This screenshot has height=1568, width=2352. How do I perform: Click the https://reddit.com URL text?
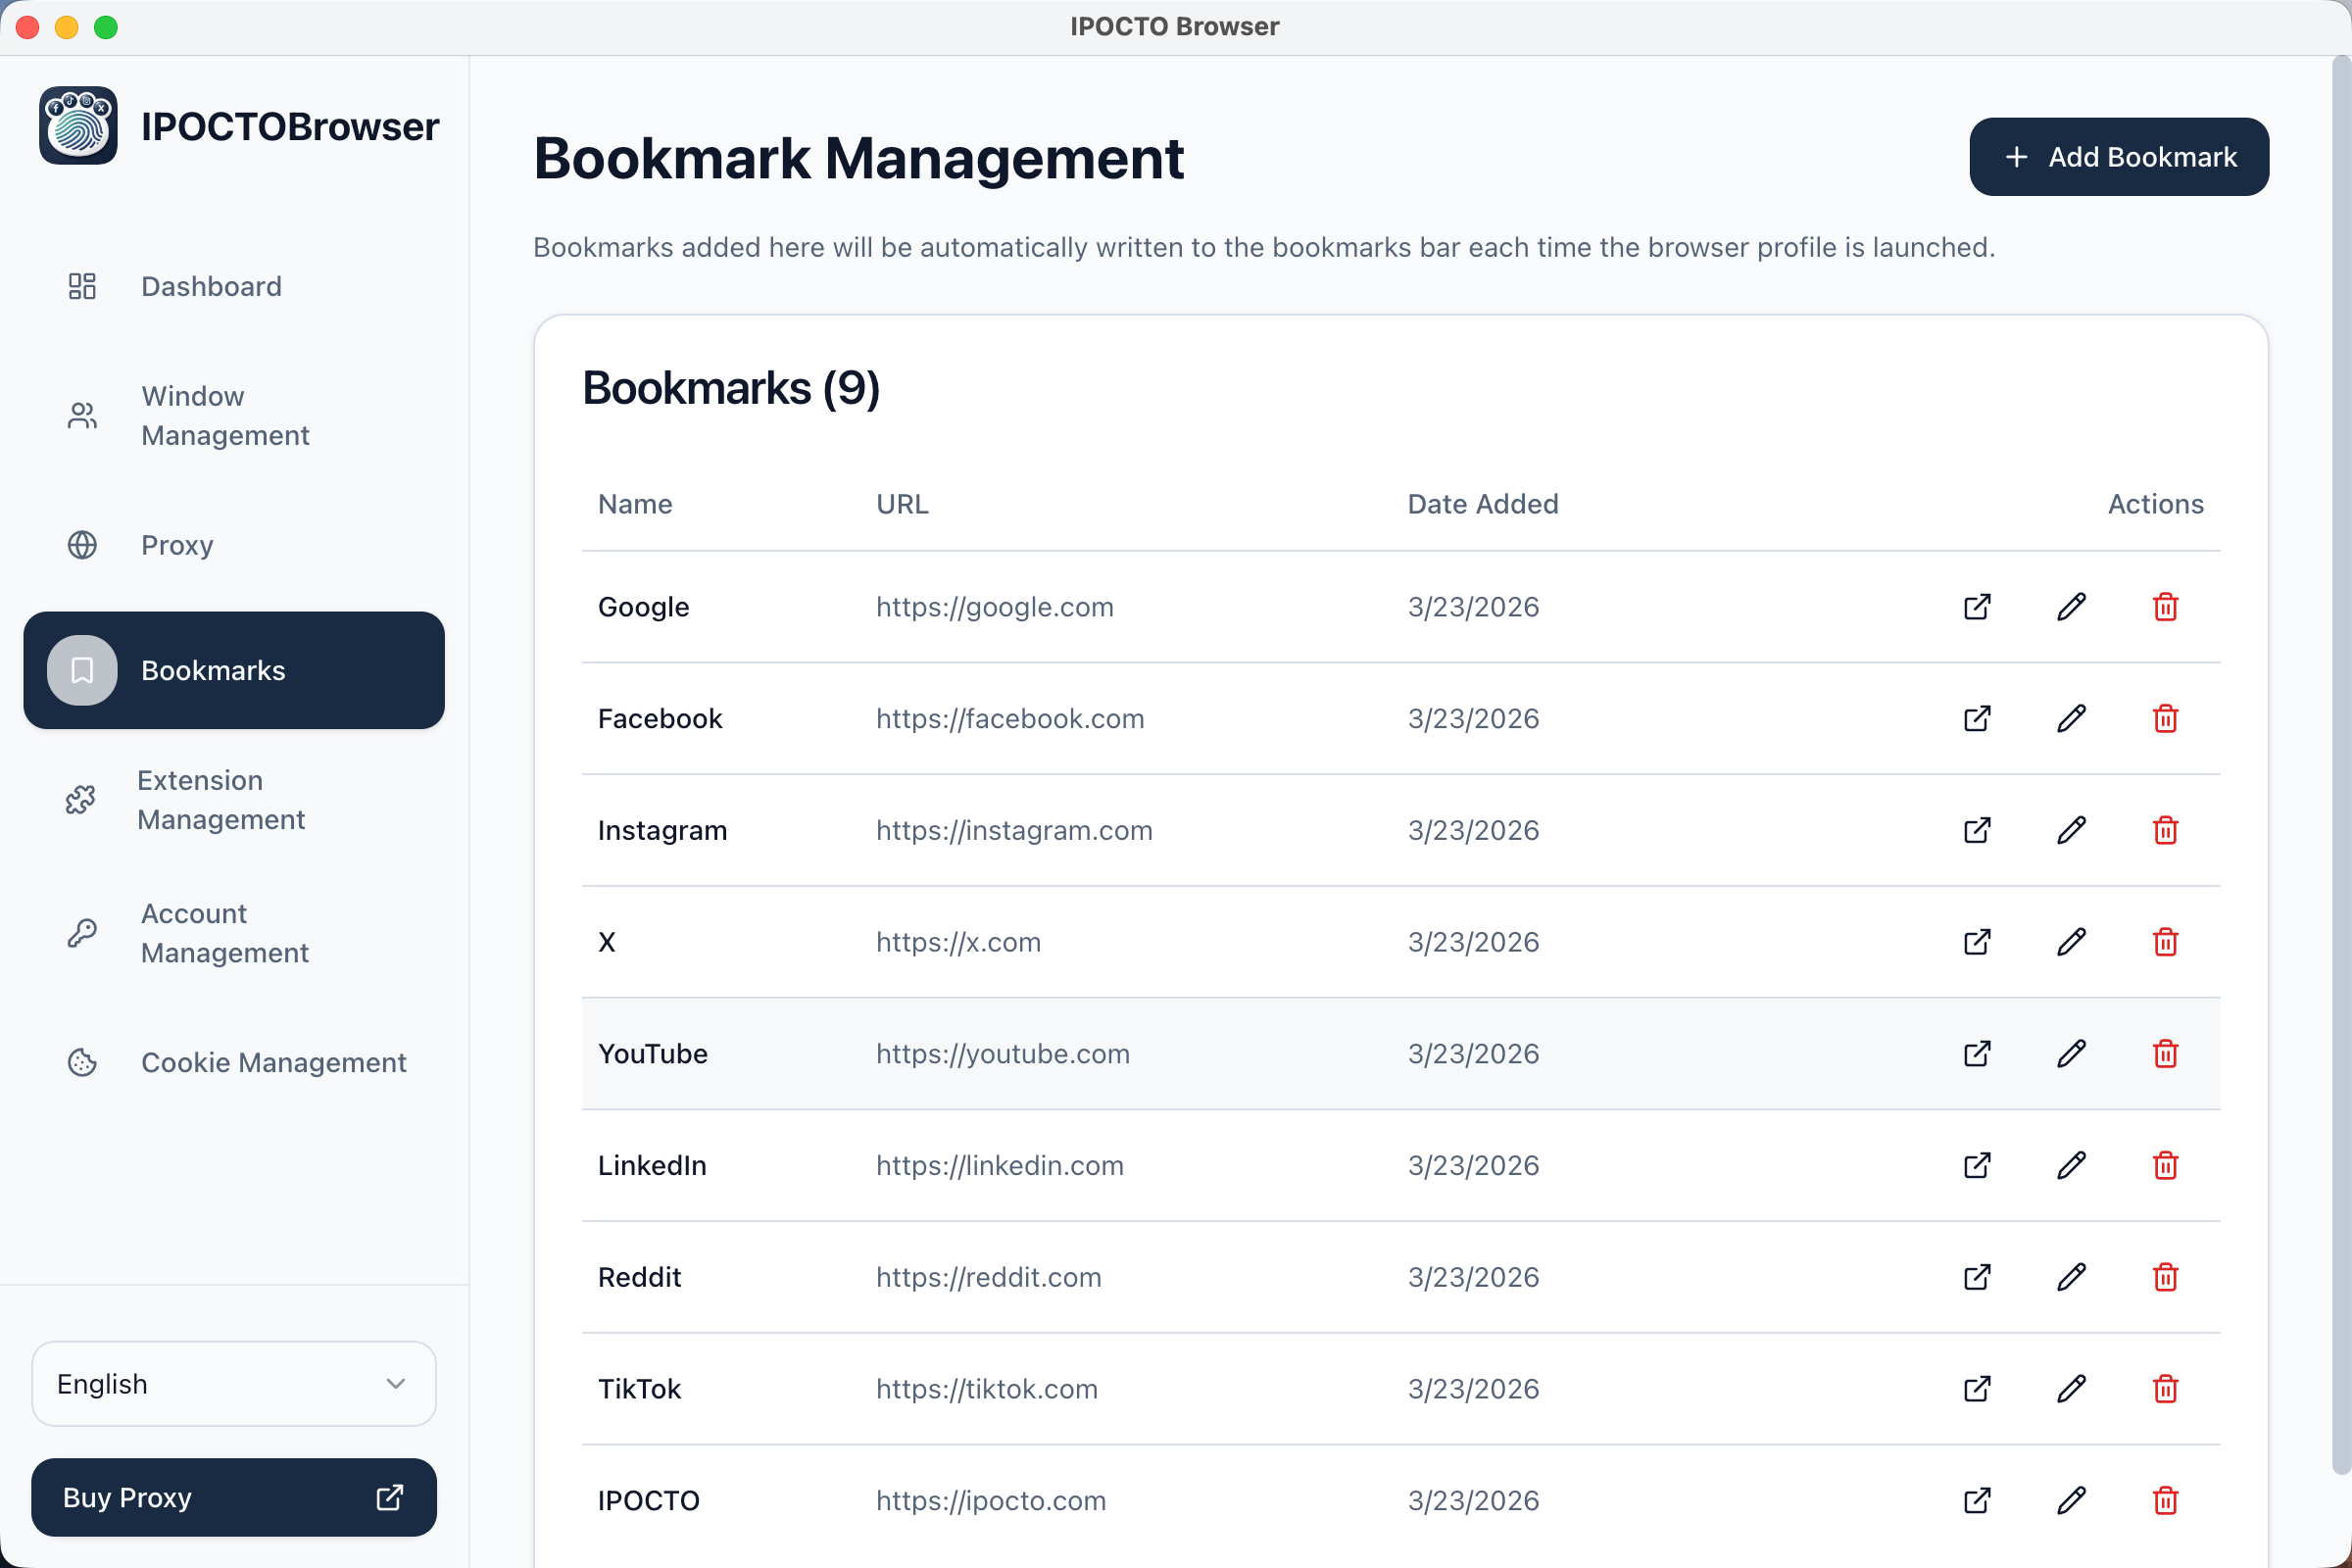tap(989, 1278)
